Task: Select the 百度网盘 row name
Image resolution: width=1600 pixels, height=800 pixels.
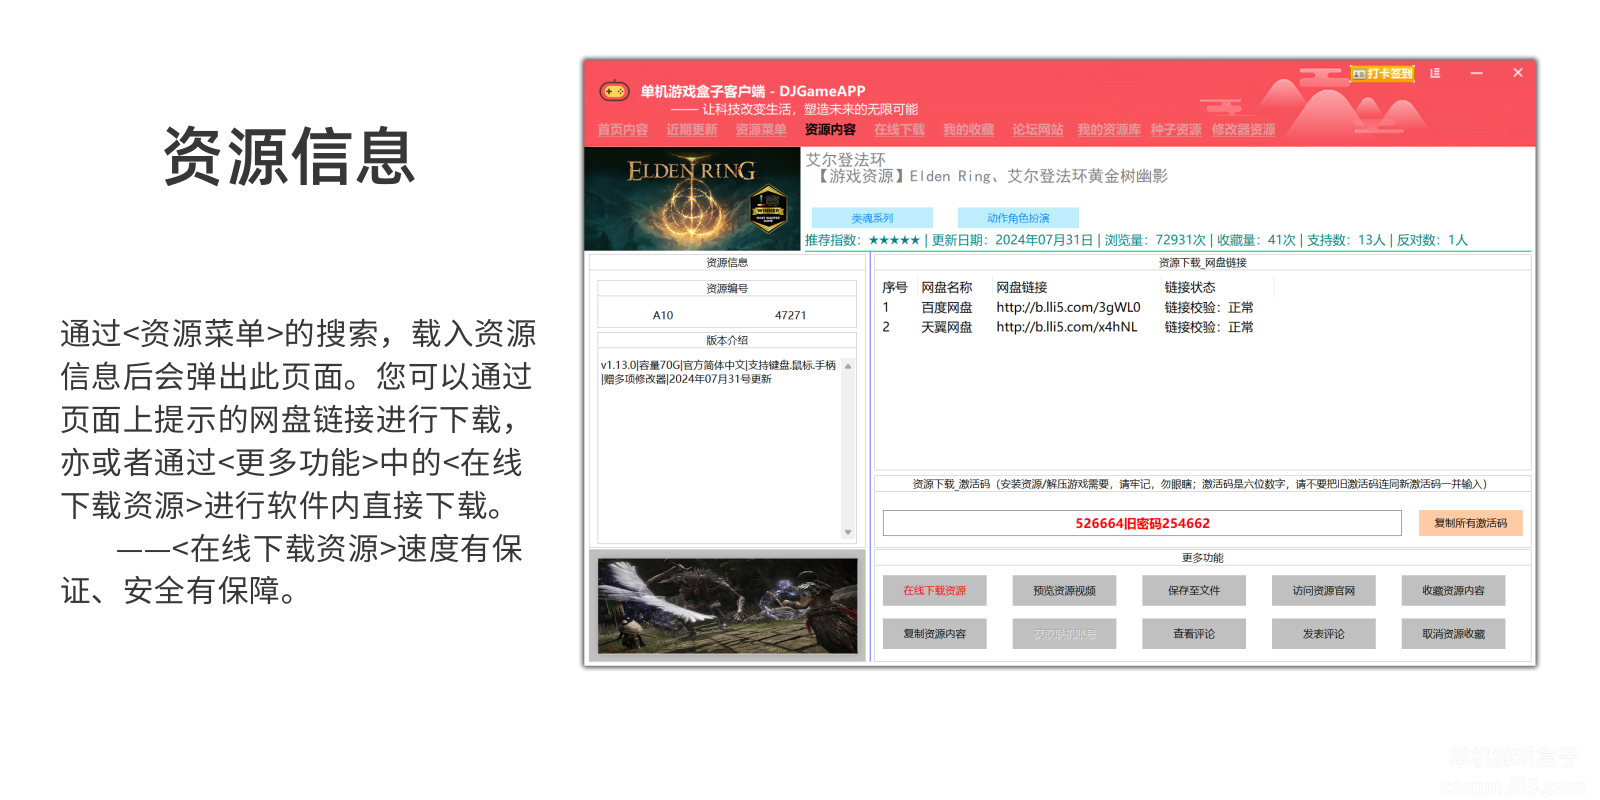Action: 946,308
